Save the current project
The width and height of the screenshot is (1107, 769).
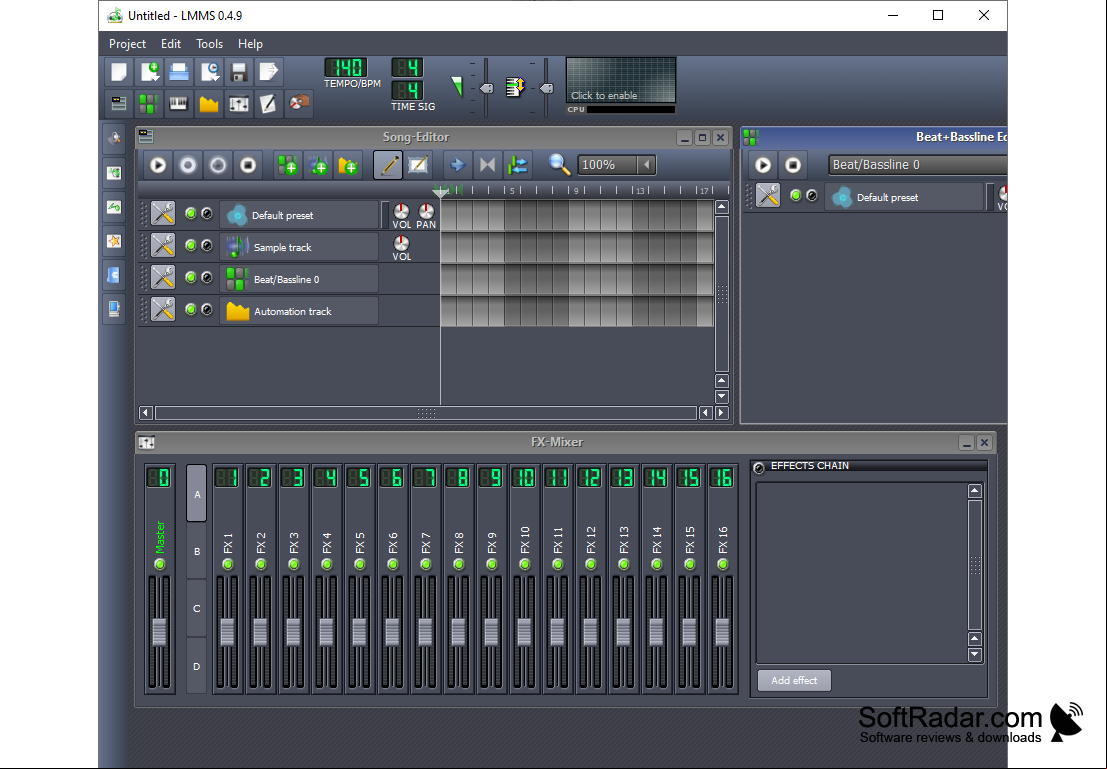tap(239, 72)
